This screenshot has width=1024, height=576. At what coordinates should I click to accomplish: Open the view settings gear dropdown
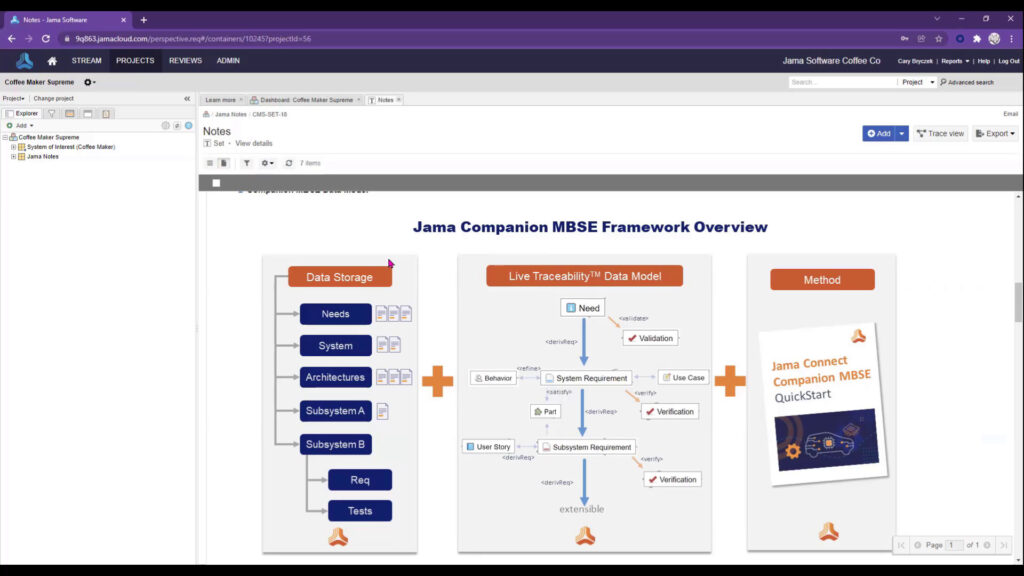point(267,163)
